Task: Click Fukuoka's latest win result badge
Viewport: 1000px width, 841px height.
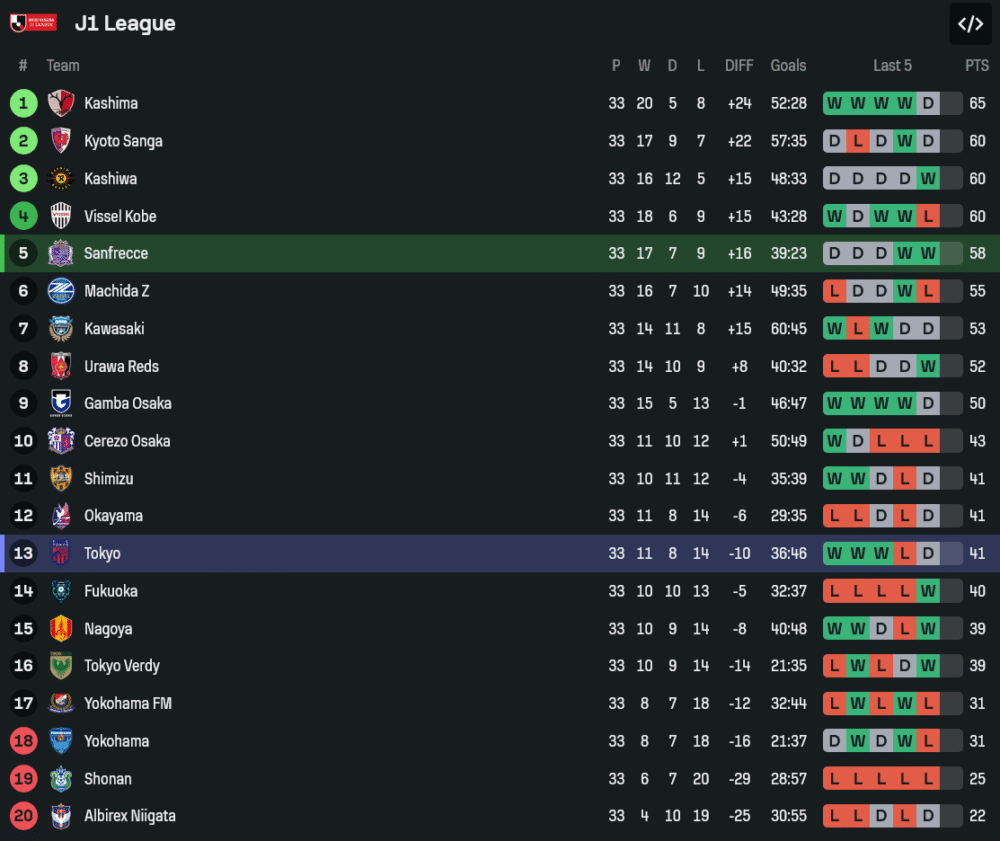Action: (928, 591)
